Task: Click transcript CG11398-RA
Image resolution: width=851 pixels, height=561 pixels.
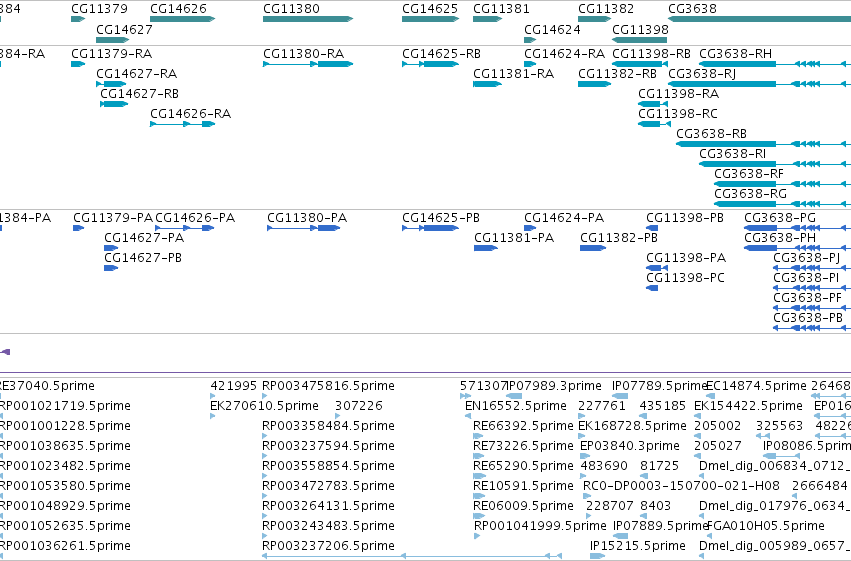Action: point(653,104)
